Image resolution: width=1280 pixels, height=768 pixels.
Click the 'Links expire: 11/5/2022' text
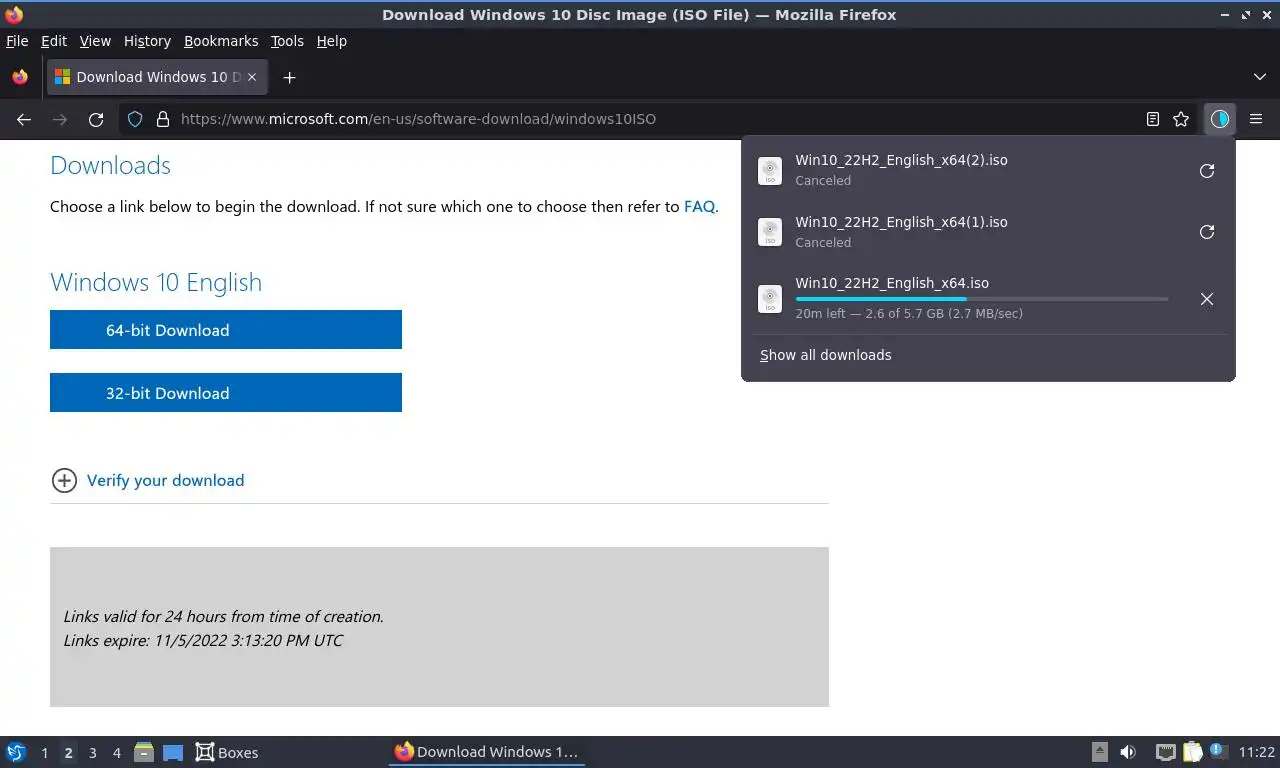coord(203,641)
